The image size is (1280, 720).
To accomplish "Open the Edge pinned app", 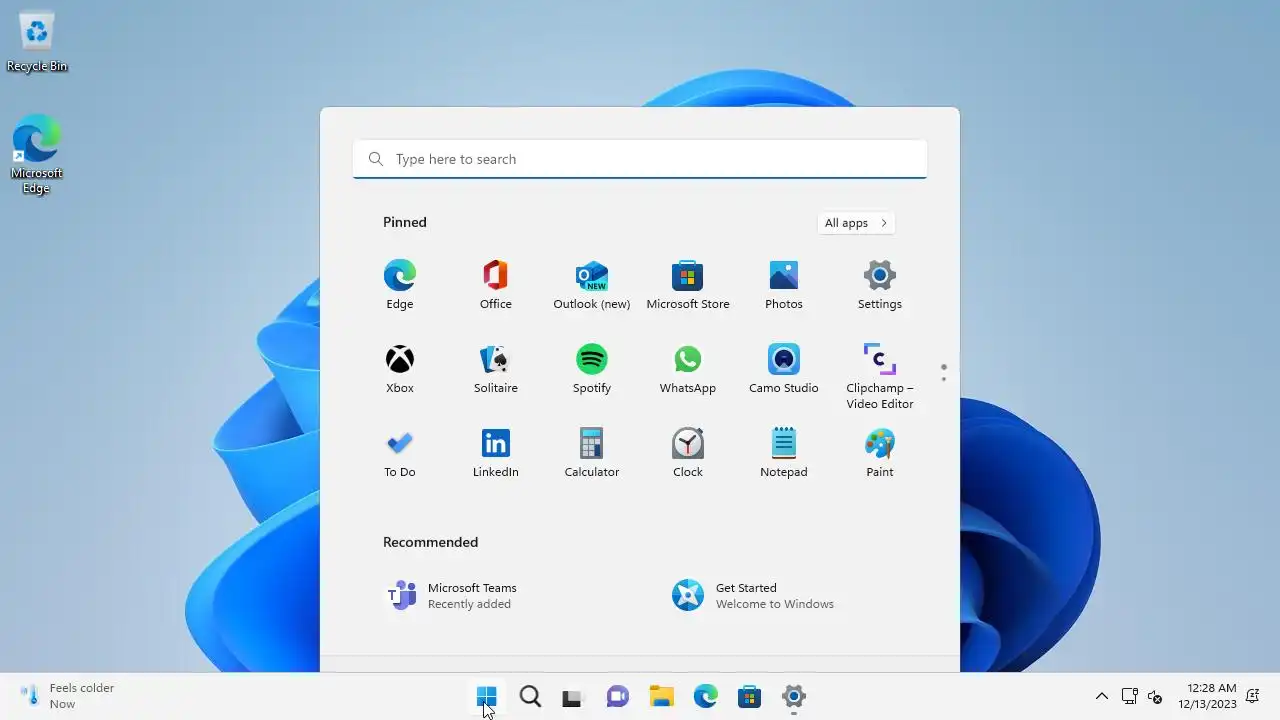I will tap(399, 285).
